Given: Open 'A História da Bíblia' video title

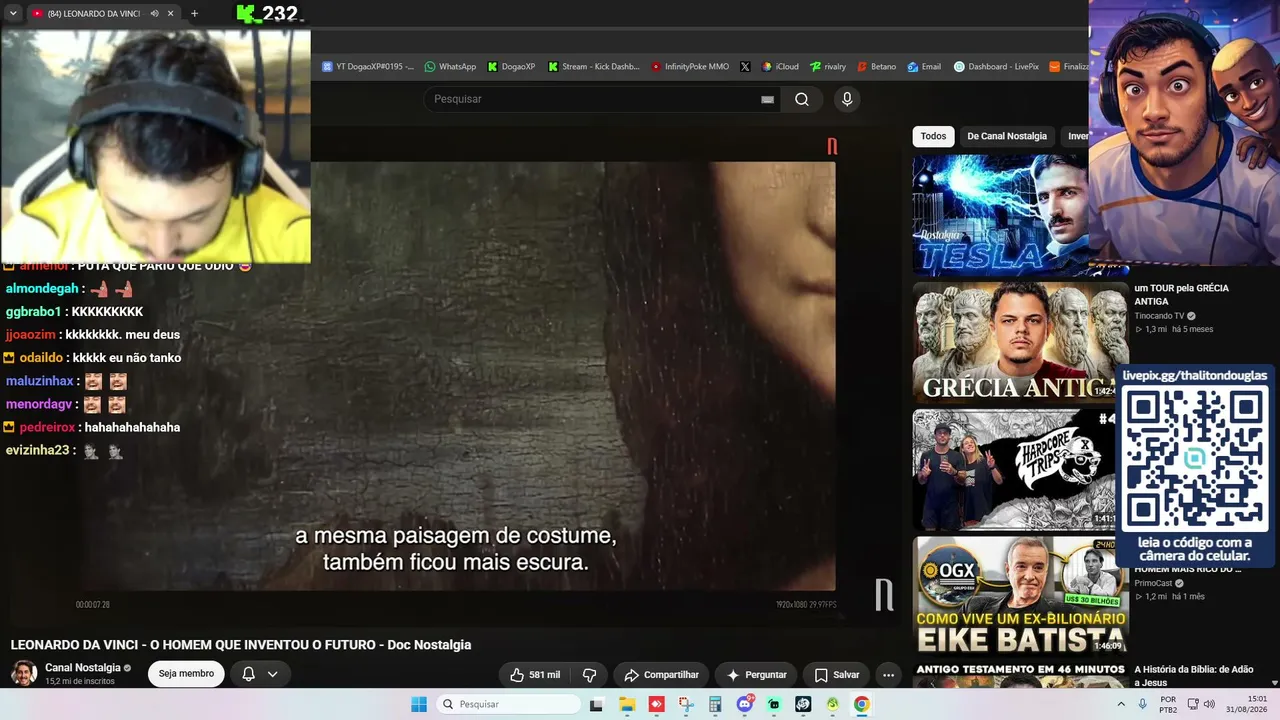Looking at the screenshot, I should pos(1195,676).
